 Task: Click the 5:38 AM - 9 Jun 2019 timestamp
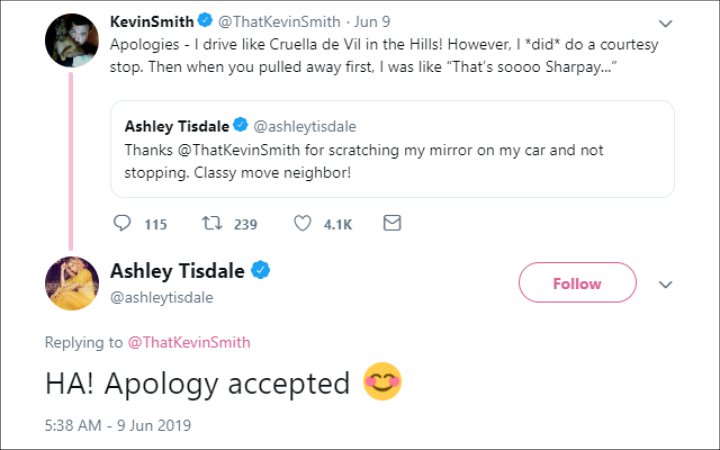[x=118, y=425]
